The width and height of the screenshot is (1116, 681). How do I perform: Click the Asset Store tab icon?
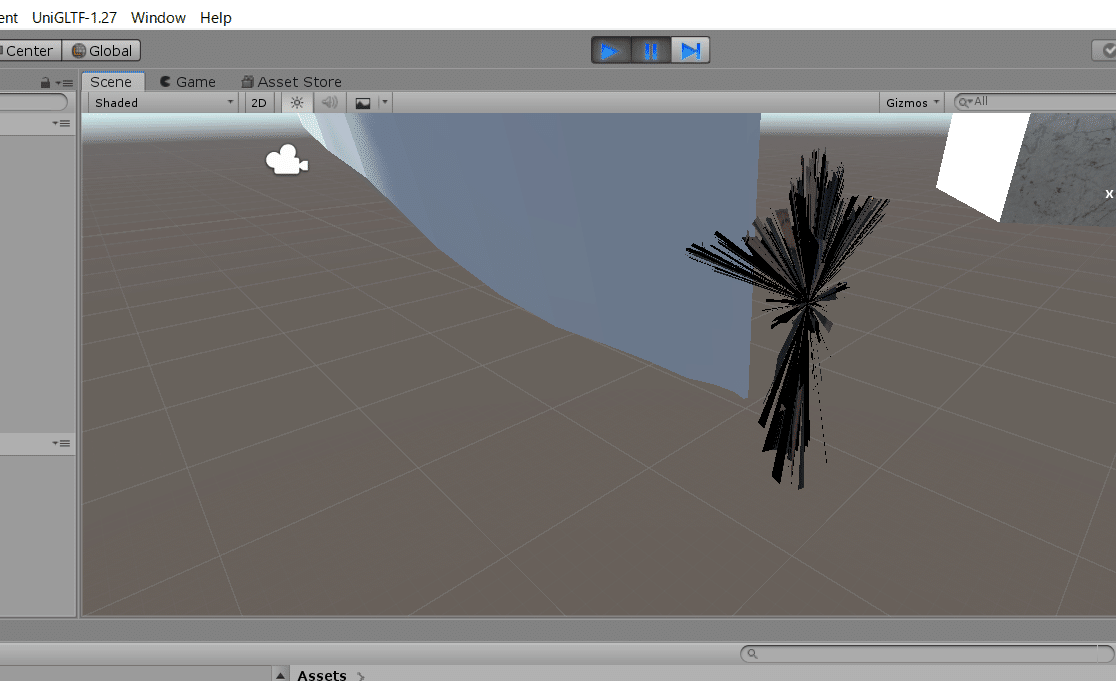pos(247,82)
